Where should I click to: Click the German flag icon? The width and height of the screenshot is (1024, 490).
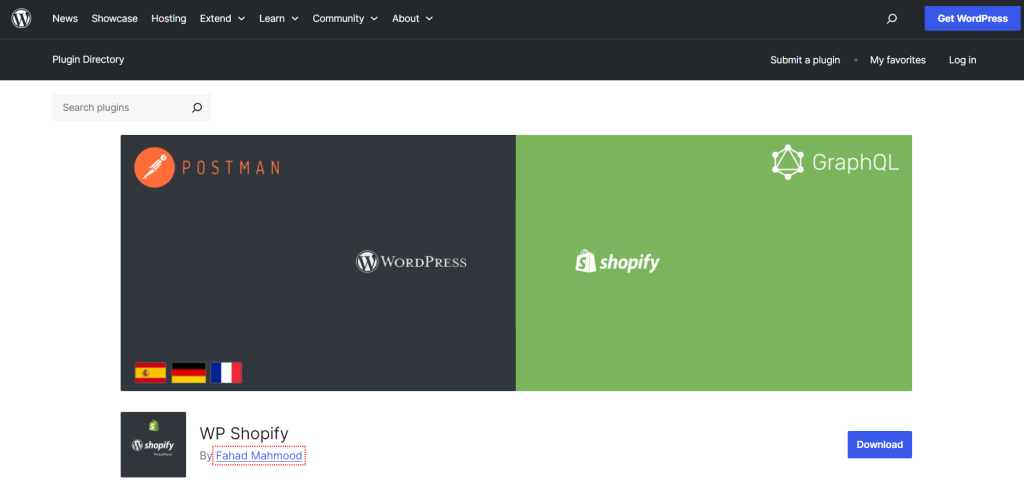(188, 373)
